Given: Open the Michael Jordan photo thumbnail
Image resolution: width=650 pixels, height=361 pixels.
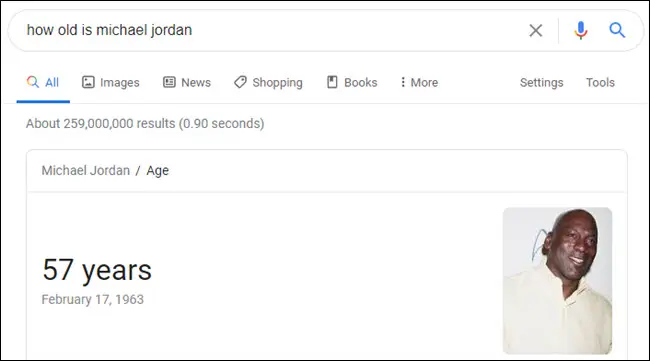Looking at the screenshot, I should tap(557, 281).
